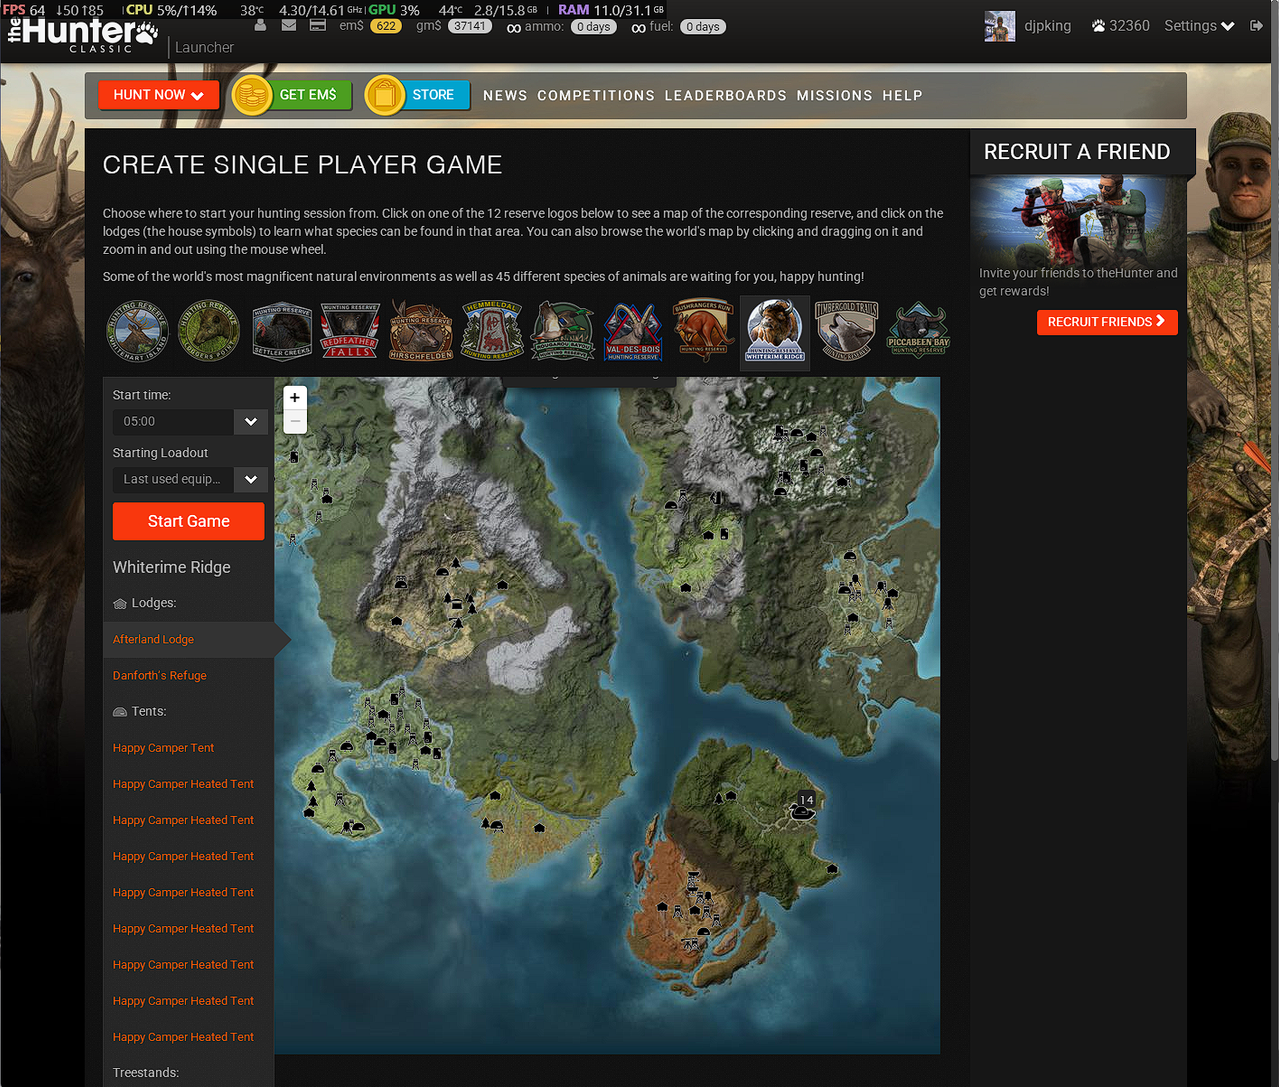Select the Bushrangers Run kangaroo logo
The width and height of the screenshot is (1279, 1087).
click(x=704, y=331)
